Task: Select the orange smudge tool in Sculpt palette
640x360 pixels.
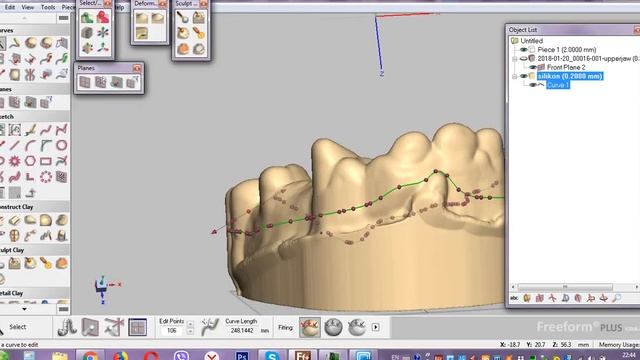Action: 199,33
